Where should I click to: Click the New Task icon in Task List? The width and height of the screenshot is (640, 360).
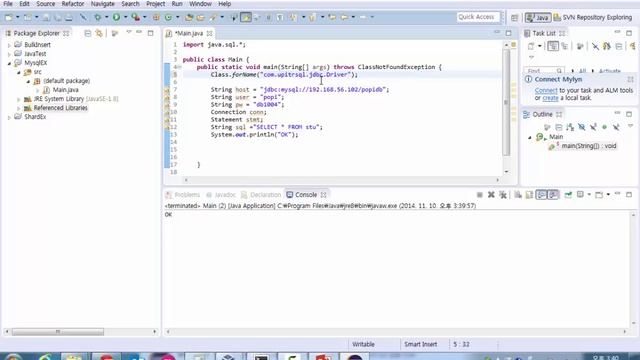531,46
